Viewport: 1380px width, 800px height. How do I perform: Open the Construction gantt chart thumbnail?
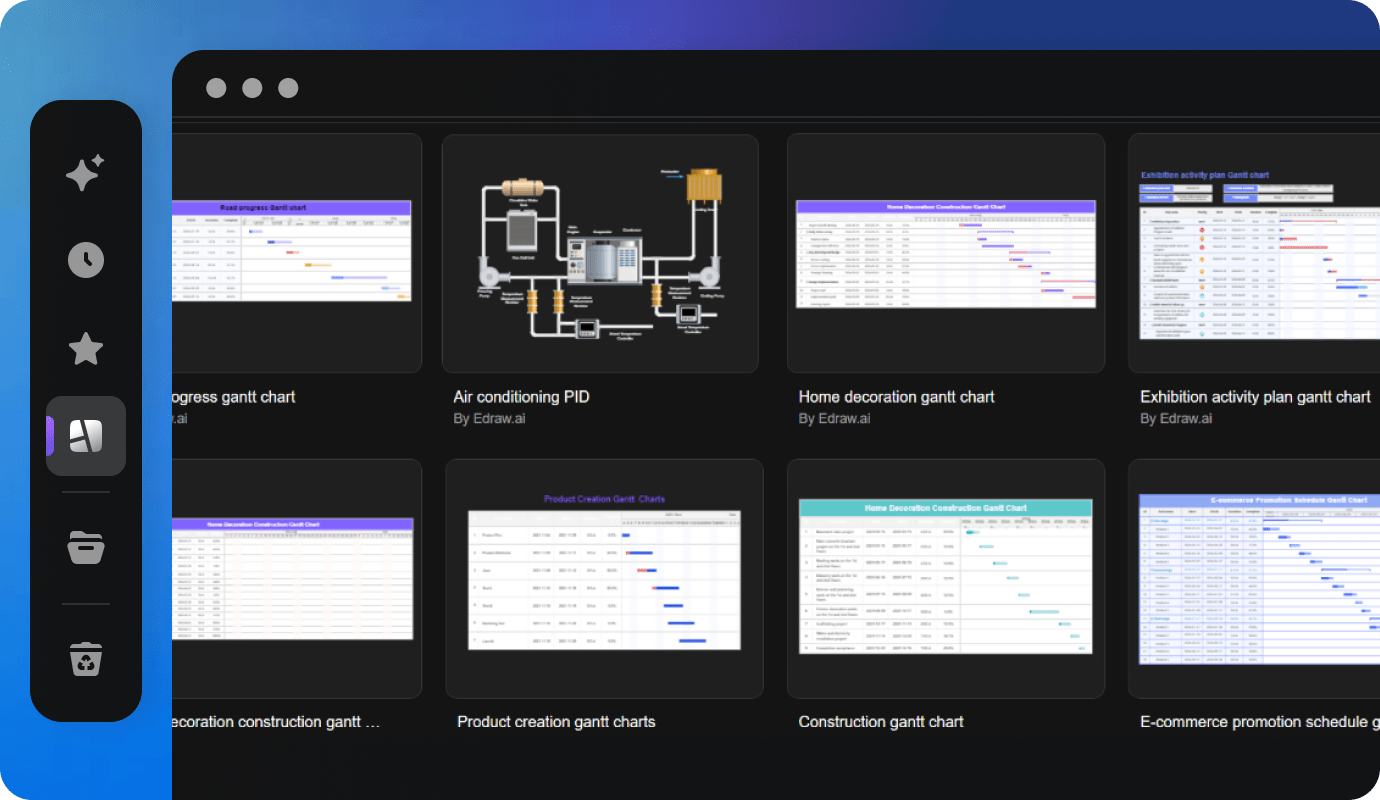946,579
